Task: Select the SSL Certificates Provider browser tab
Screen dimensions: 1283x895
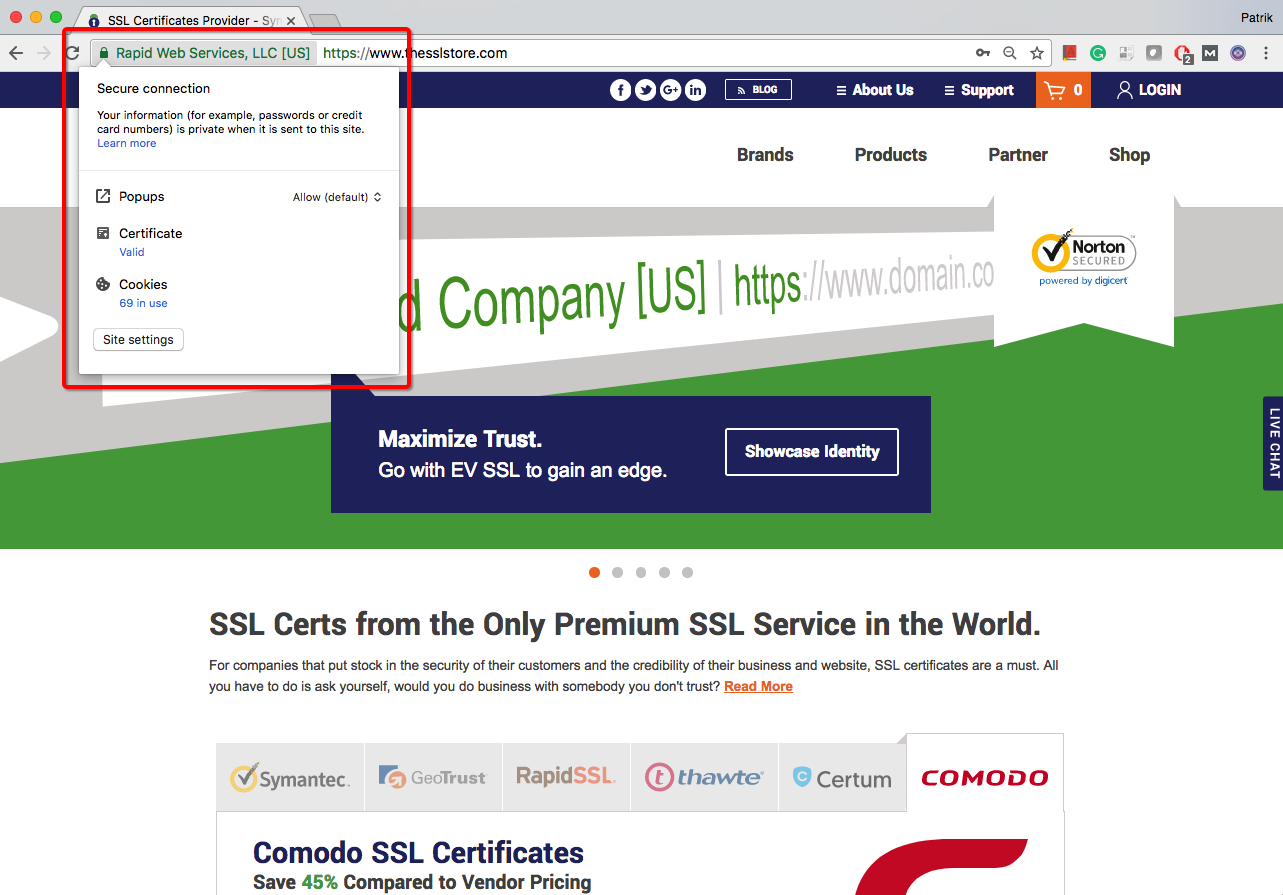Action: click(190, 20)
